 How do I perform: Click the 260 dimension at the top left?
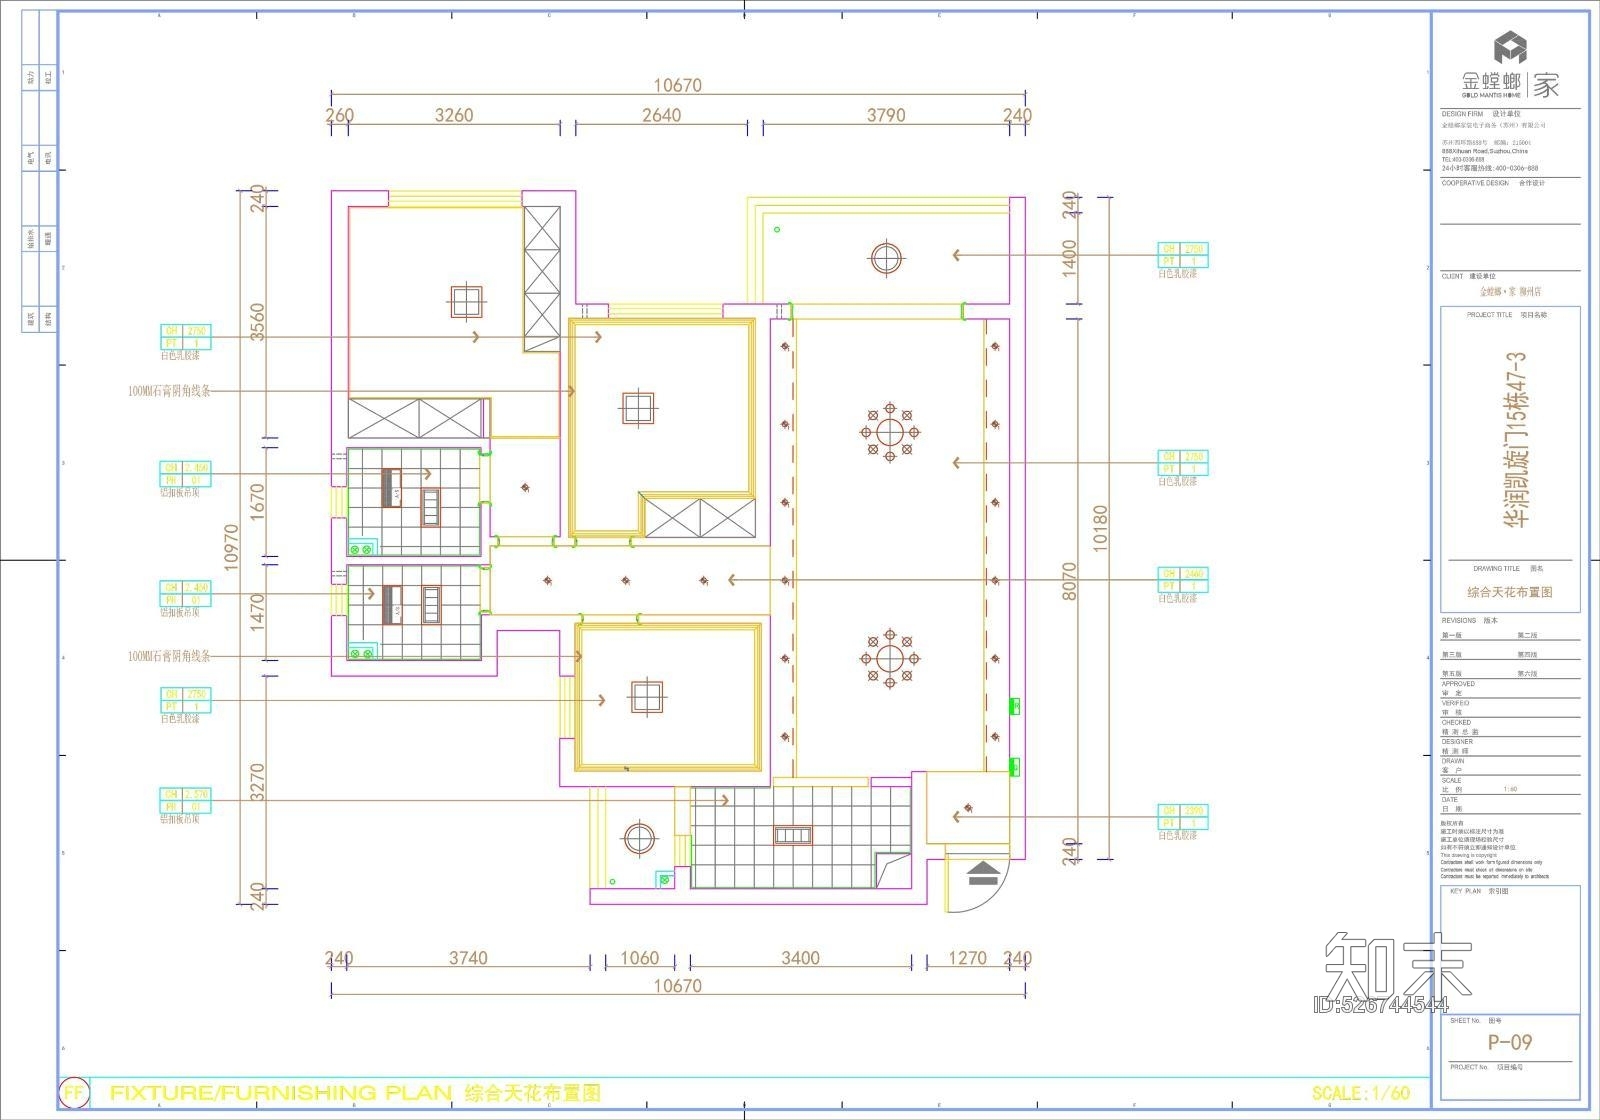(340, 115)
